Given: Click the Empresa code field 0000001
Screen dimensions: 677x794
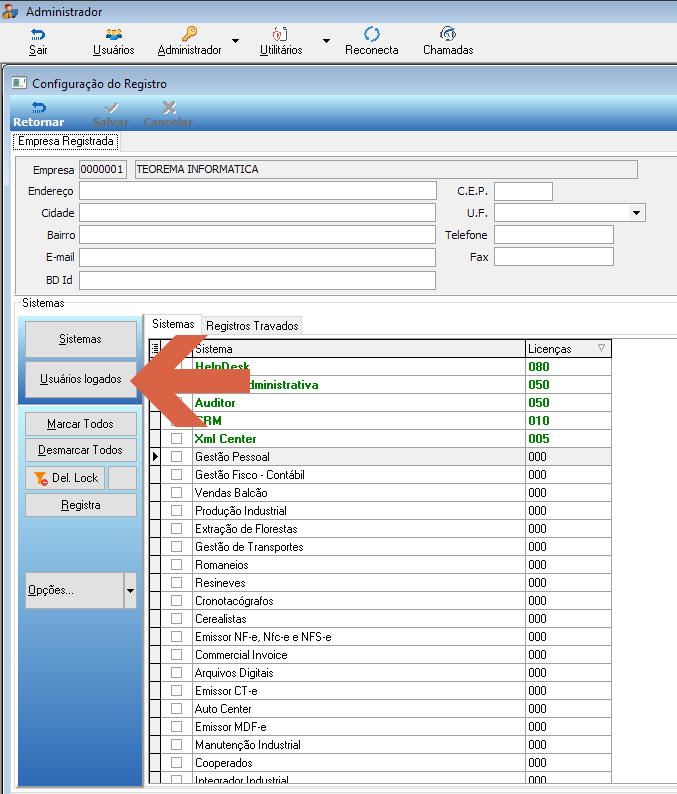Looking at the screenshot, I should (x=103, y=169).
